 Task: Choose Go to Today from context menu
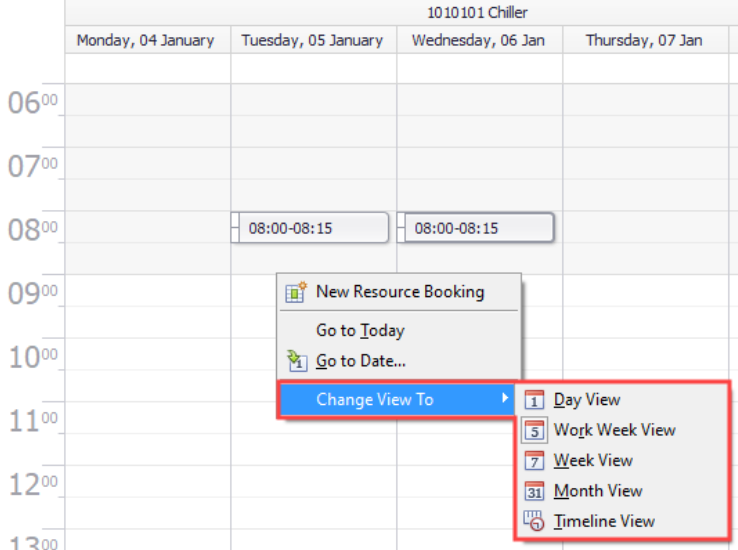pyautogui.click(x=360, y=330)
